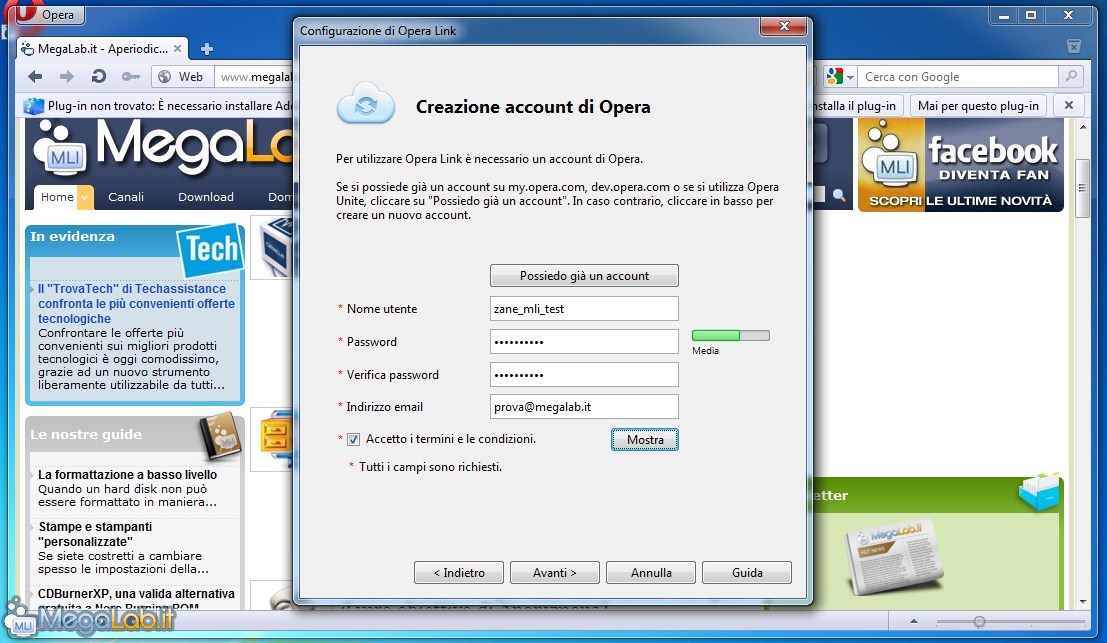Click the In evidenza header
Image resolution: width=1107 pixels, height=643 pixels.
pos(72,236)
